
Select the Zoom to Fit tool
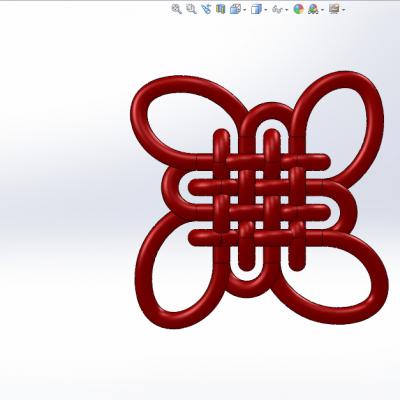click(x=176, y=9)
